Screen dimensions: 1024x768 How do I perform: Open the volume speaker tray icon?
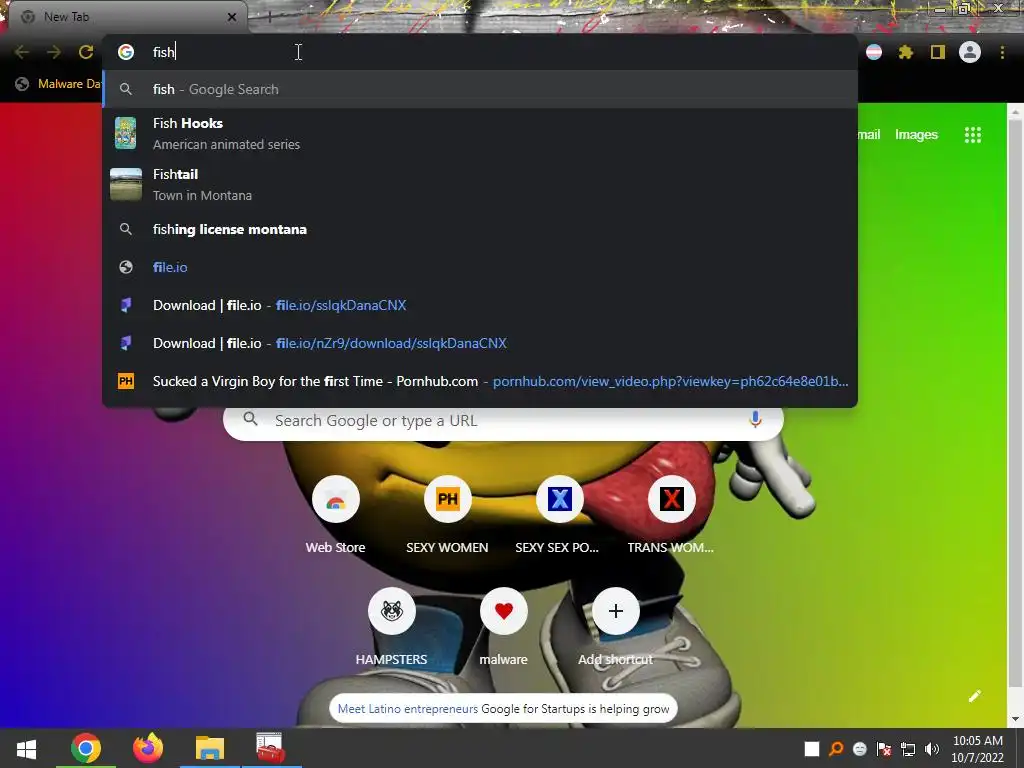point(932,749)
